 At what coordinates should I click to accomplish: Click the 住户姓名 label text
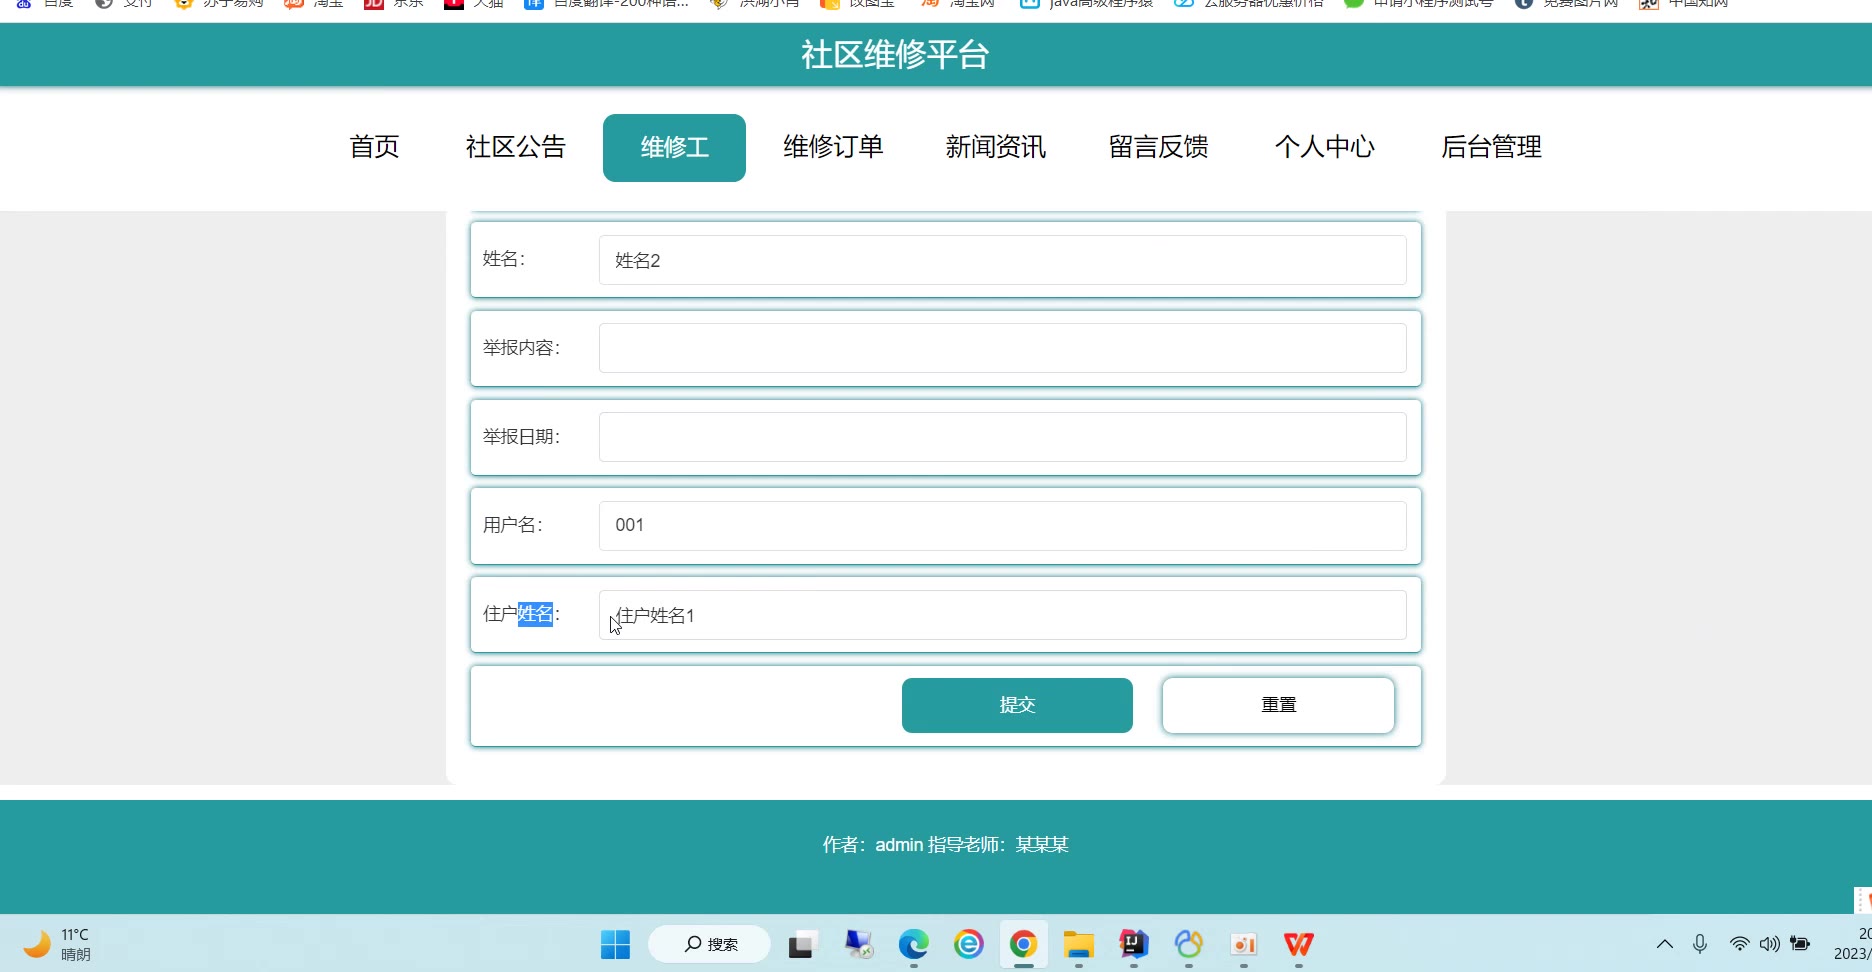tap(522, 614)
